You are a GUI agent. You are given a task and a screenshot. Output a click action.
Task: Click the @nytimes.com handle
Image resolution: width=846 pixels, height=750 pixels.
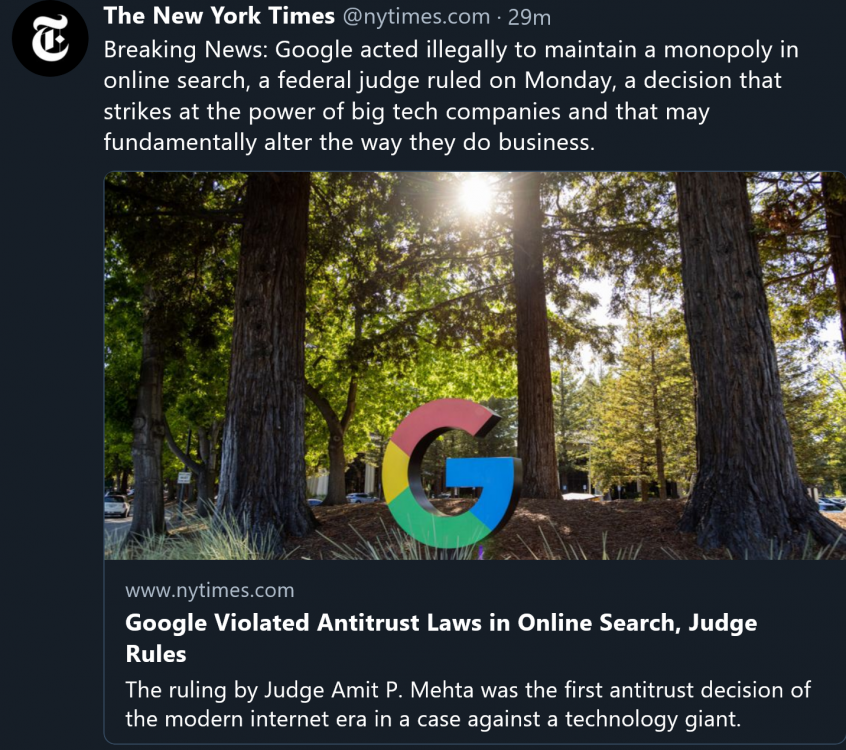(416, 17)
